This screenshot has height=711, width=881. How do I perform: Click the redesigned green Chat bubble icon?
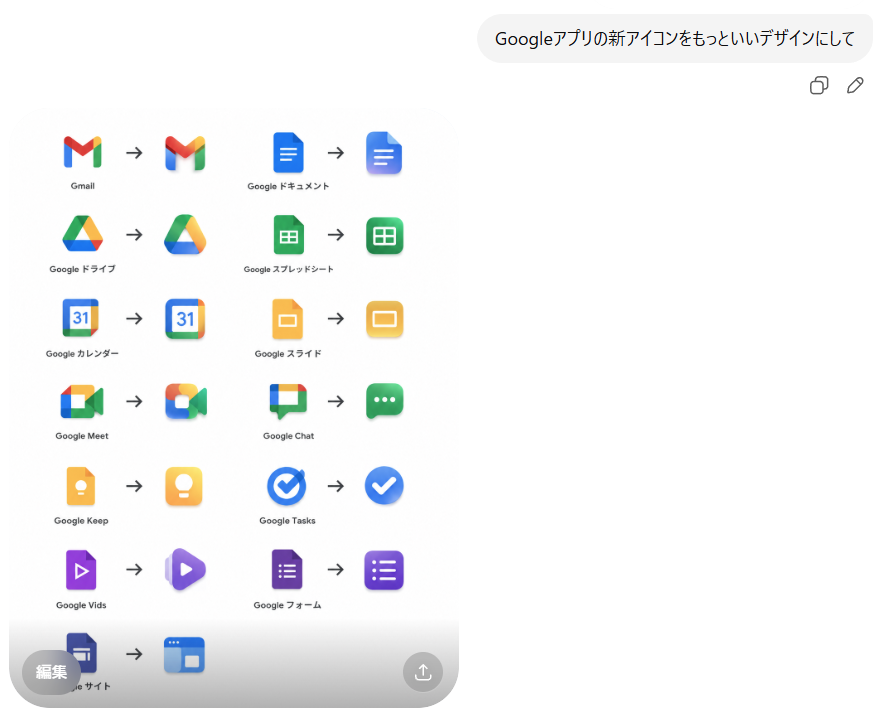click(x=384, y=401)
